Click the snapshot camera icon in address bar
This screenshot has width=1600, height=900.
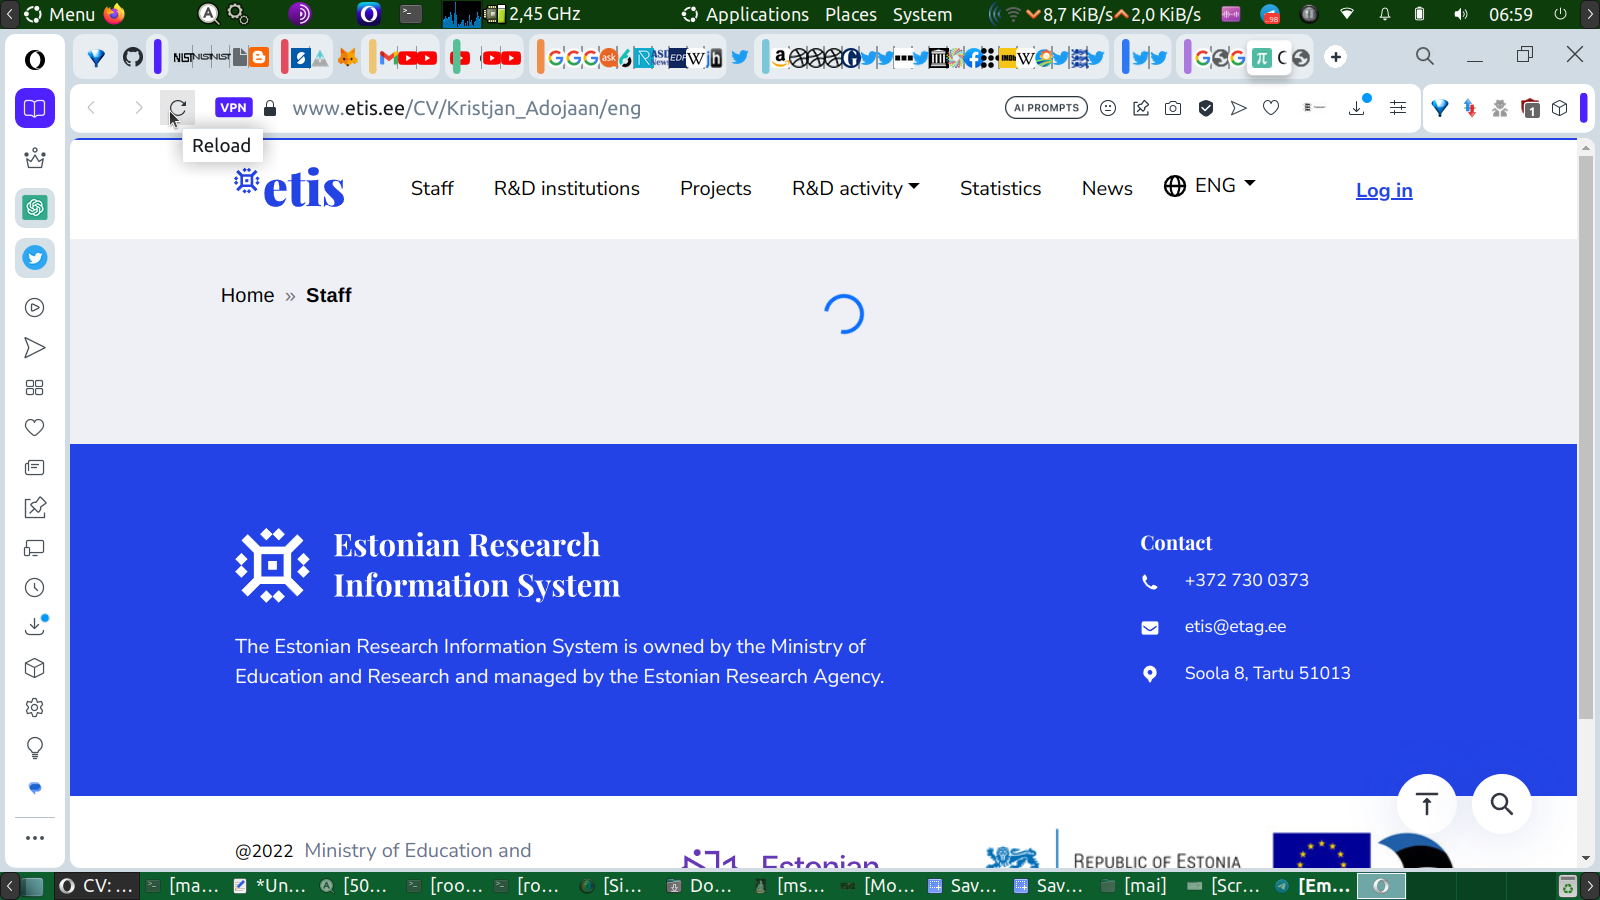(1173, 108)
